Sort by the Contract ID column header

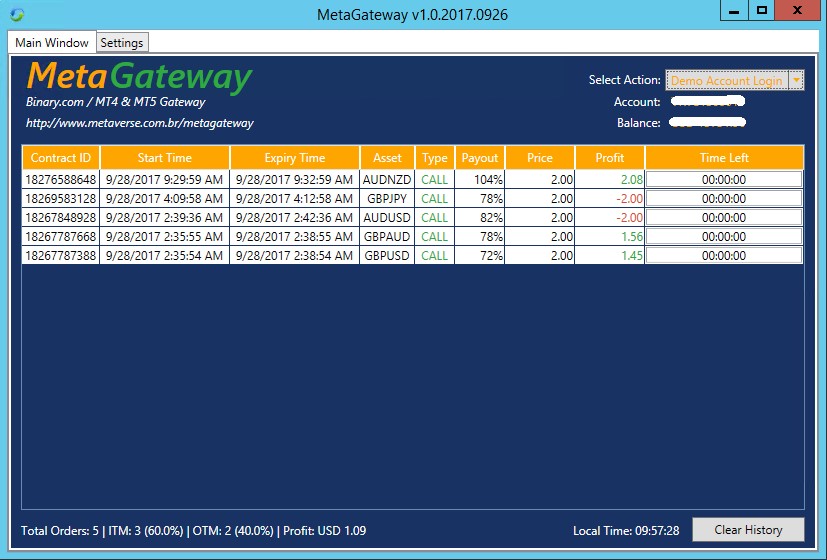pyautogui.click(x=61, y=158)
